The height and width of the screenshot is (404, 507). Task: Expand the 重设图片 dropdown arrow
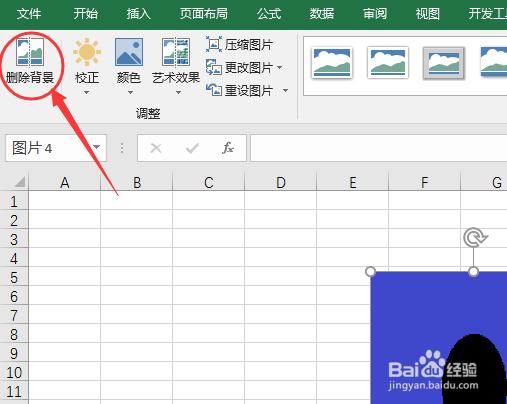[x=285, y=90]
